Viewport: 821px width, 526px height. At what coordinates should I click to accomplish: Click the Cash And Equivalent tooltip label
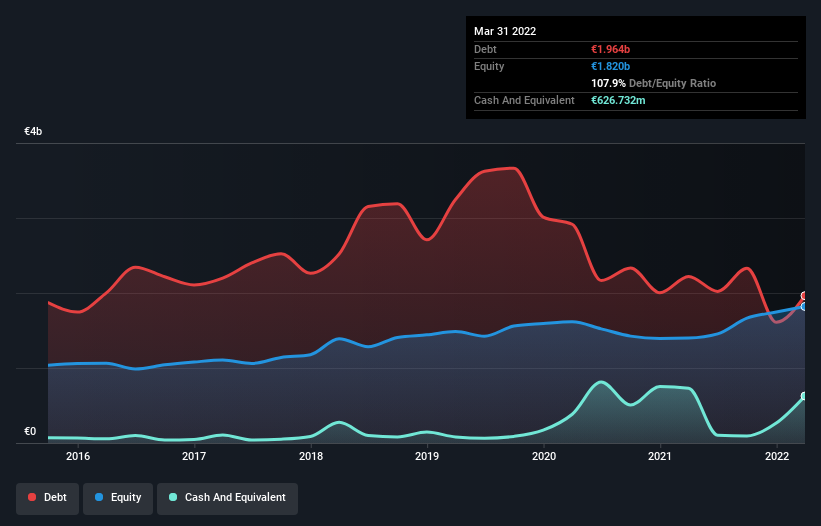pyautogui.click(x=524, y=100)
